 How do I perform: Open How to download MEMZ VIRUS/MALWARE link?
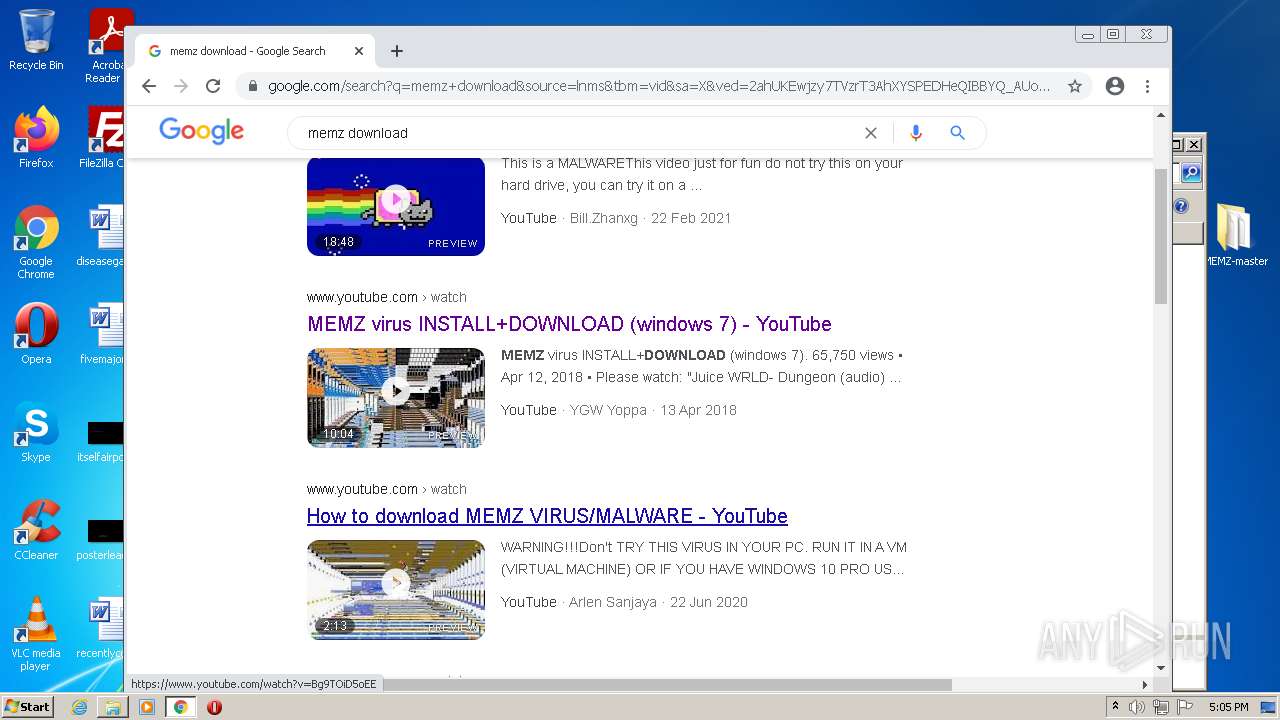pos(547,516)
